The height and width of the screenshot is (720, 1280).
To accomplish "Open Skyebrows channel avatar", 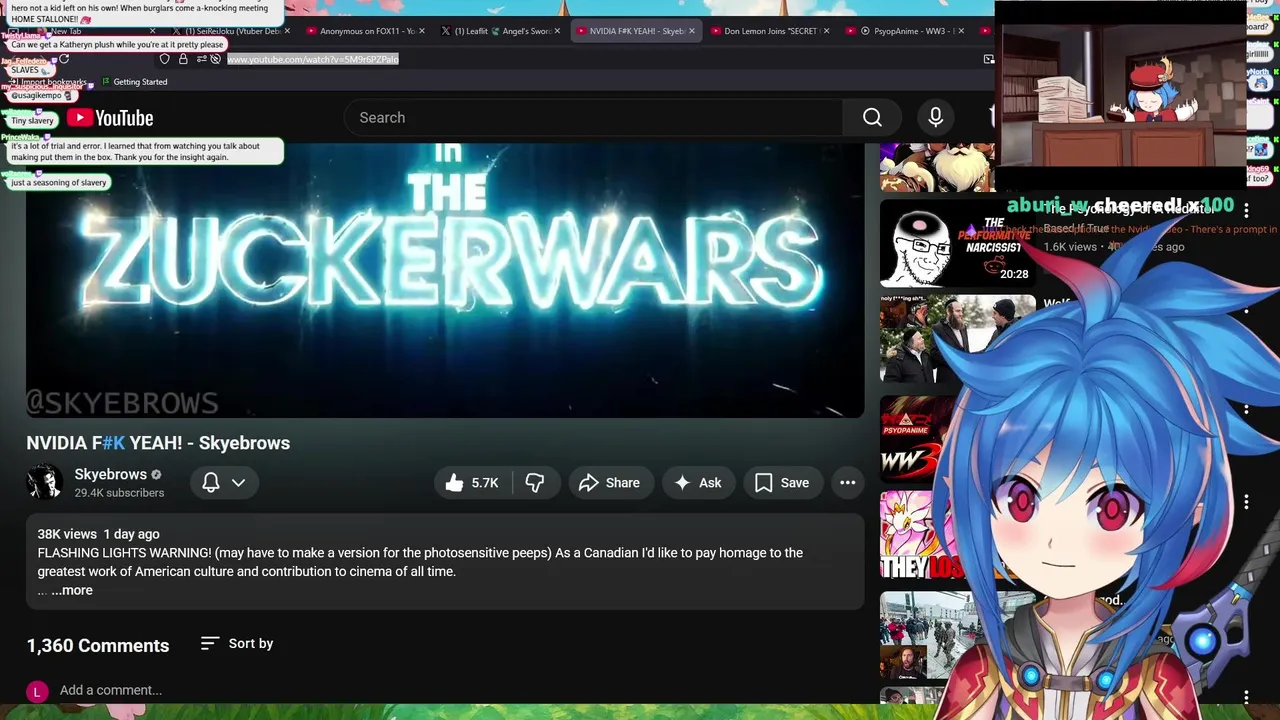I will [44, 482].
